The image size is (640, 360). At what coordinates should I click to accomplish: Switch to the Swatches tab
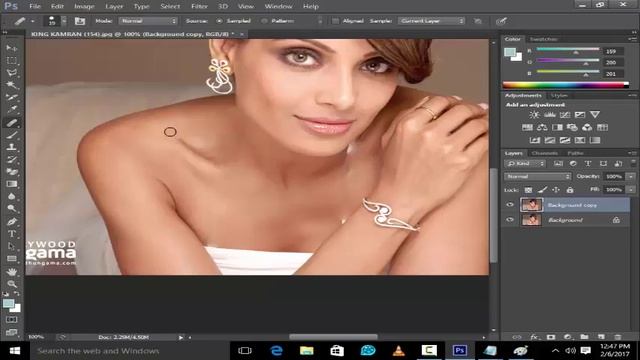543,39
